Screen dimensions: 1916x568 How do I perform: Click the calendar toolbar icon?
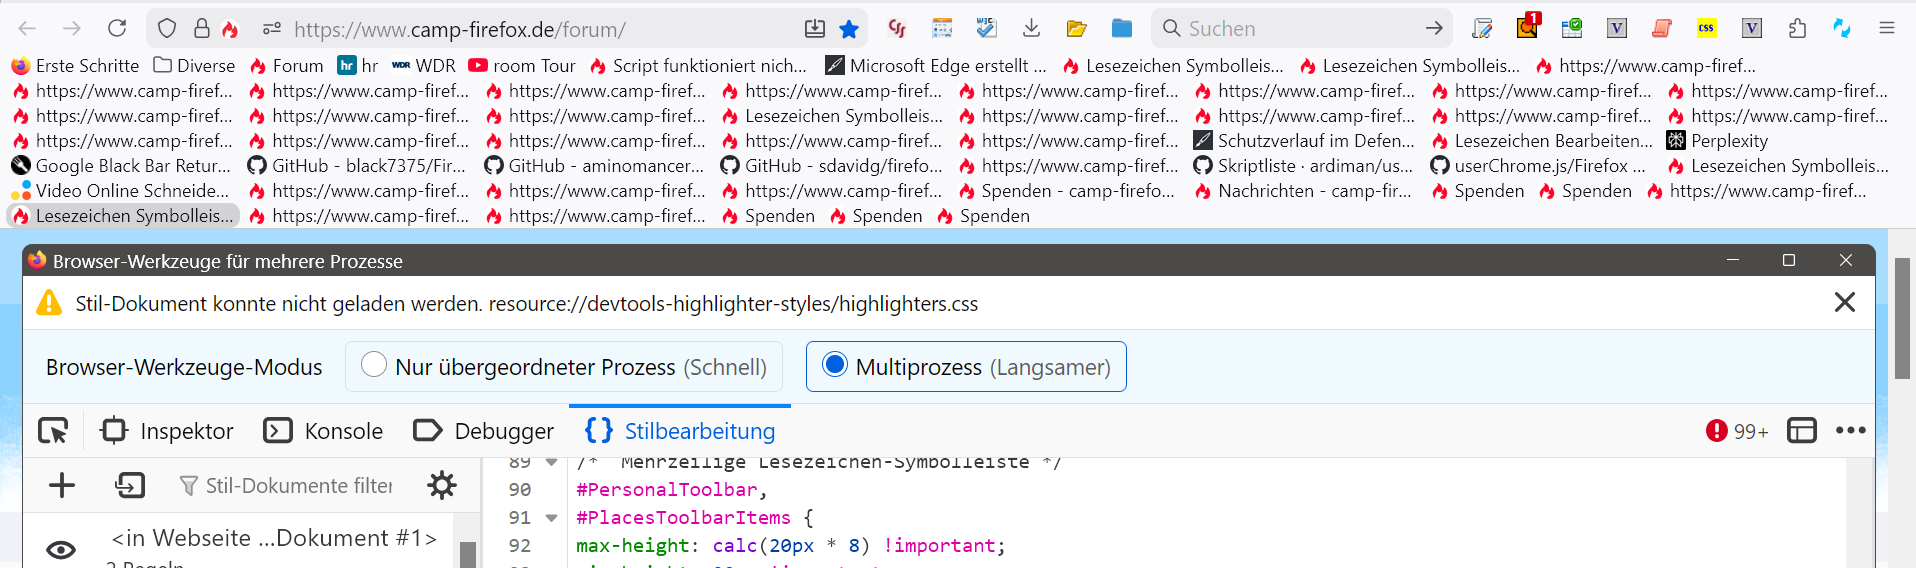click(942, 29)
